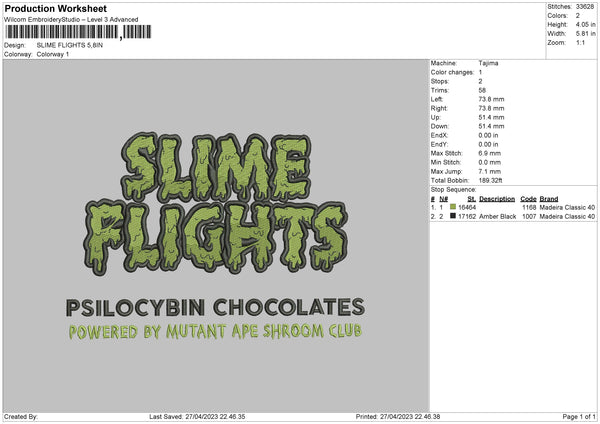
Task: Click the Height value 4.05 in
Action: point(585,24)
